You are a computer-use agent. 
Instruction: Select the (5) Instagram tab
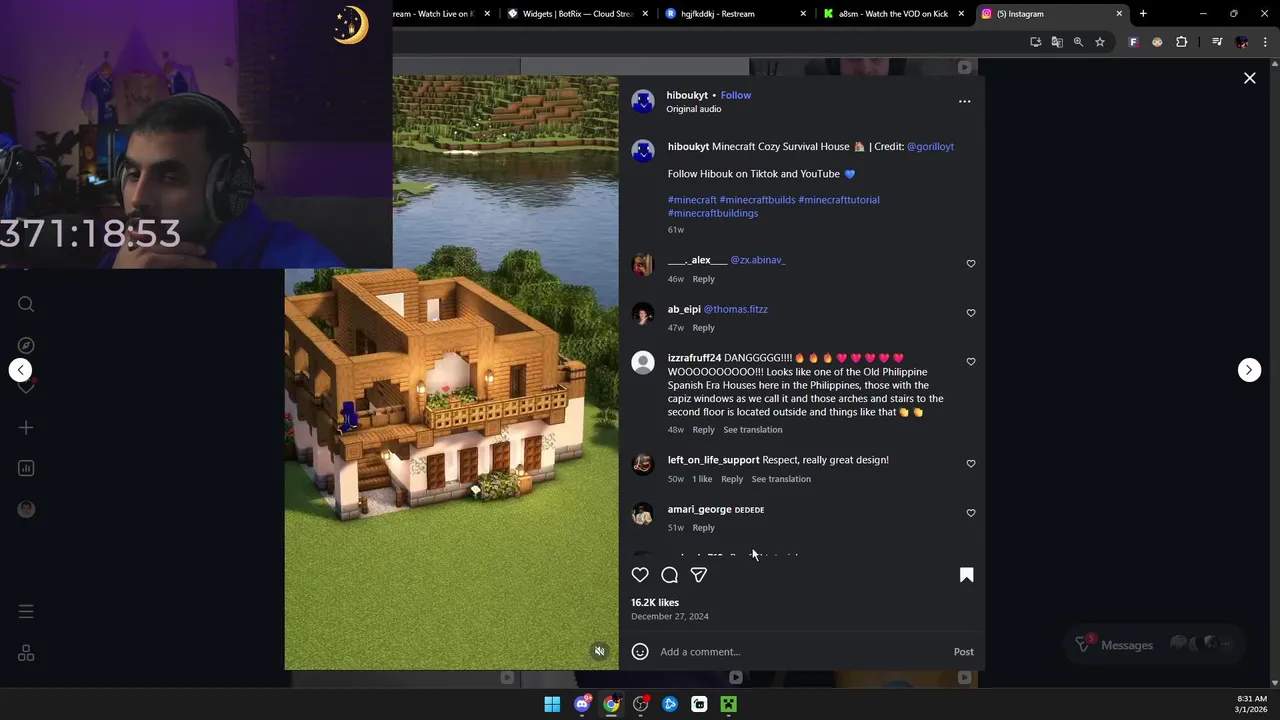click(x=1050, y=14)
